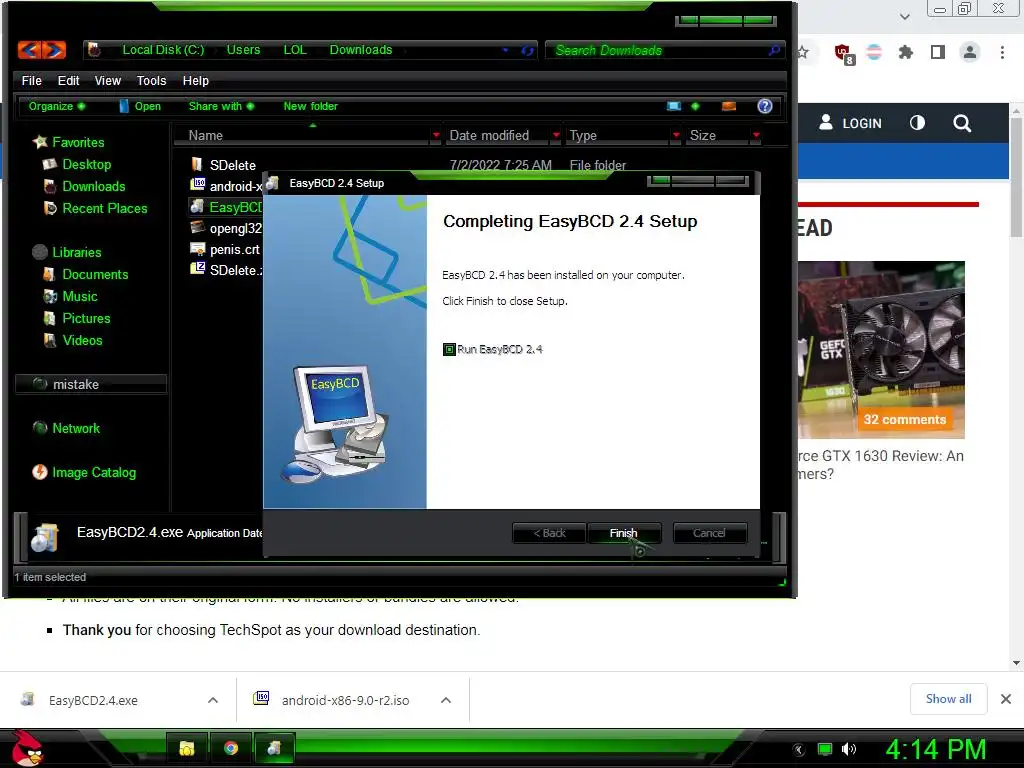Click LOGIN on the TechSpot page
Screen dimensions: 1024x768
[x=850, y=123]
